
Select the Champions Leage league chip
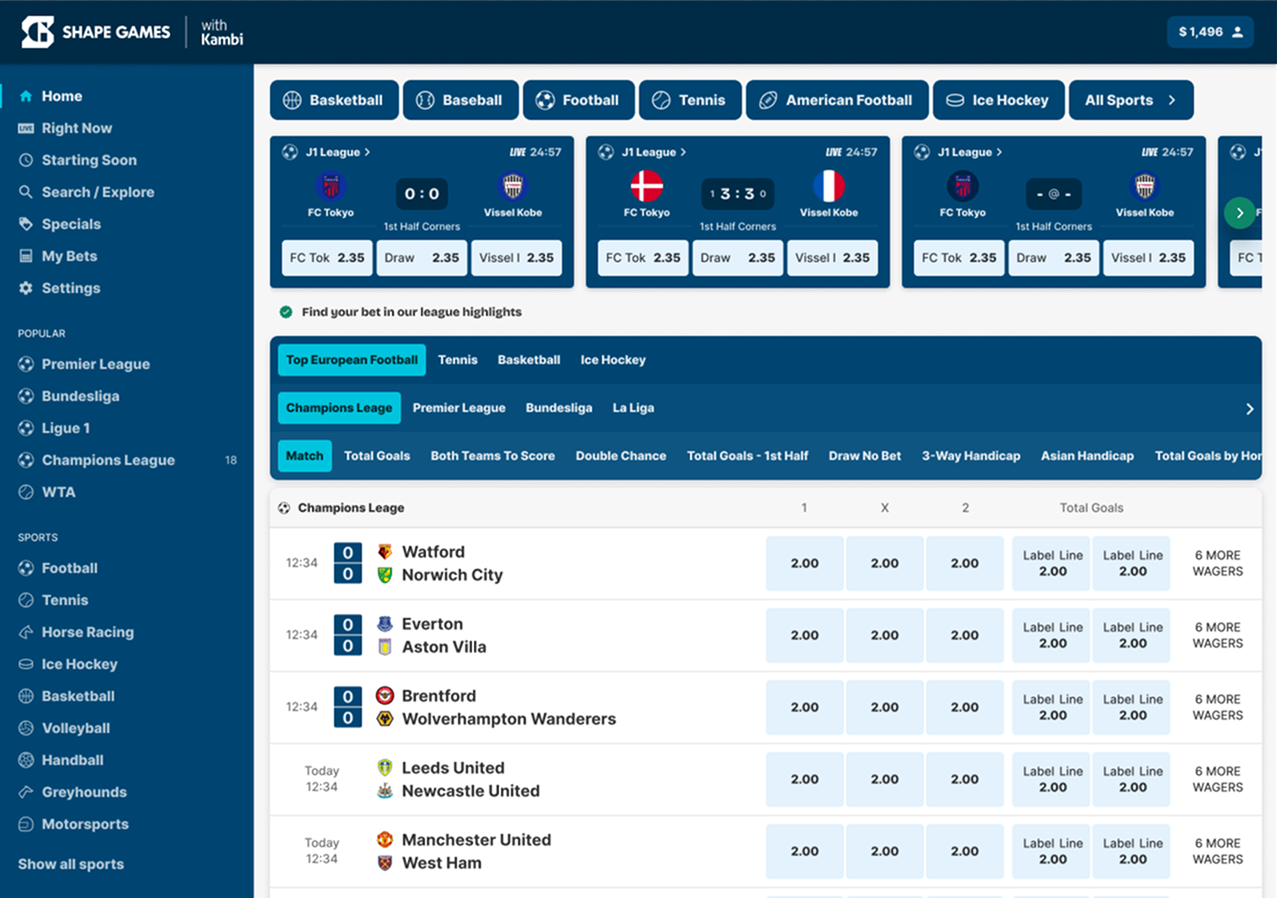[x=339, y=408]
